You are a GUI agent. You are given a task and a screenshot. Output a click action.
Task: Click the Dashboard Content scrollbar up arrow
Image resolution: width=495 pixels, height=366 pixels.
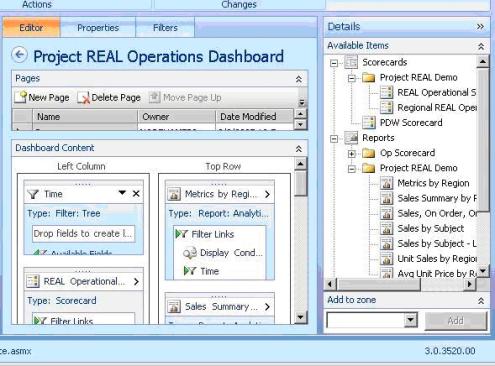point(300,164)
